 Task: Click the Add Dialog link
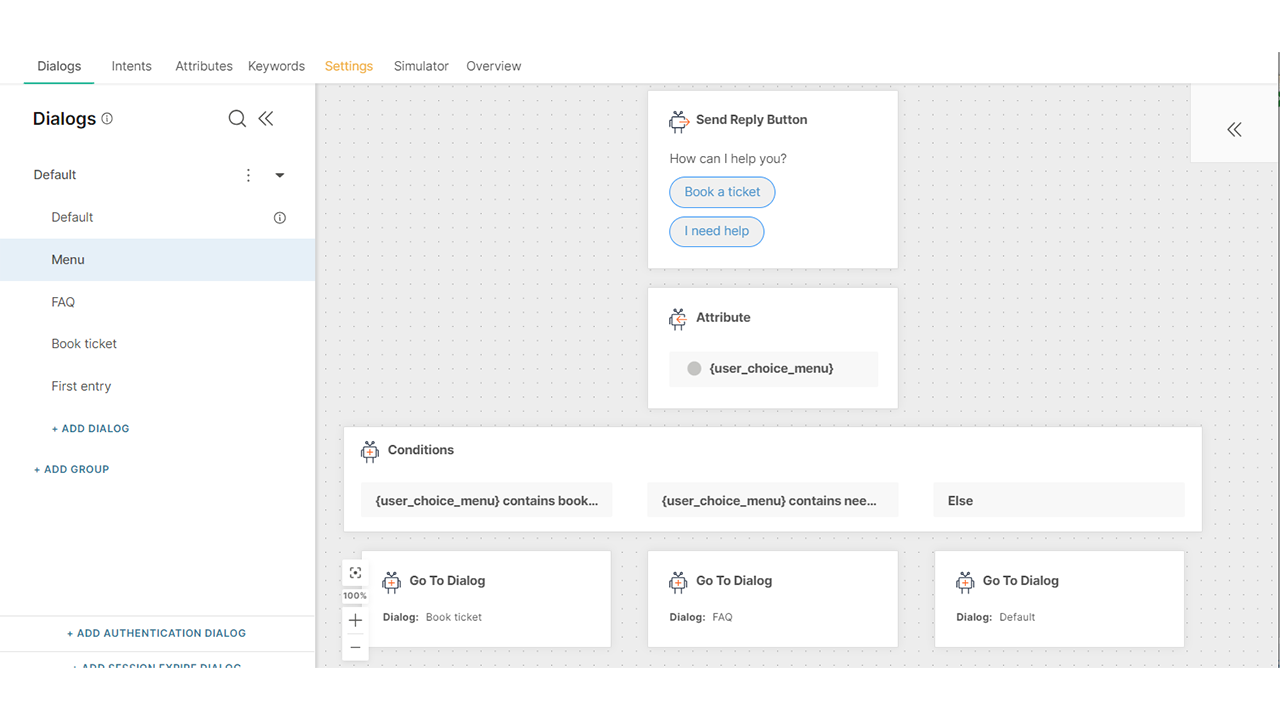pyautogui.click(x=91, y=428)
